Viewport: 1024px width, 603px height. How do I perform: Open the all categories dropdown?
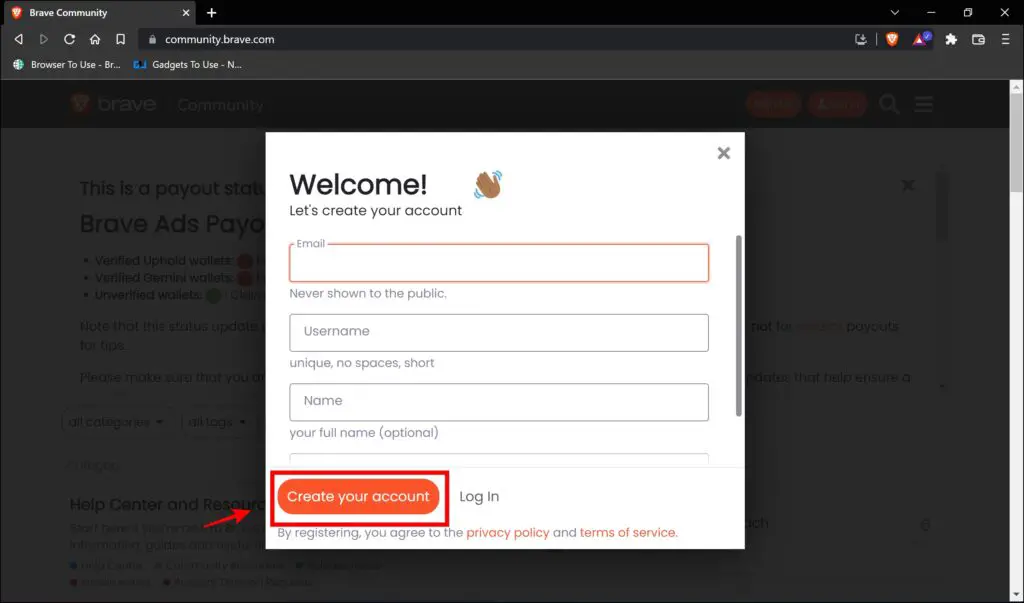click(116, 422)
